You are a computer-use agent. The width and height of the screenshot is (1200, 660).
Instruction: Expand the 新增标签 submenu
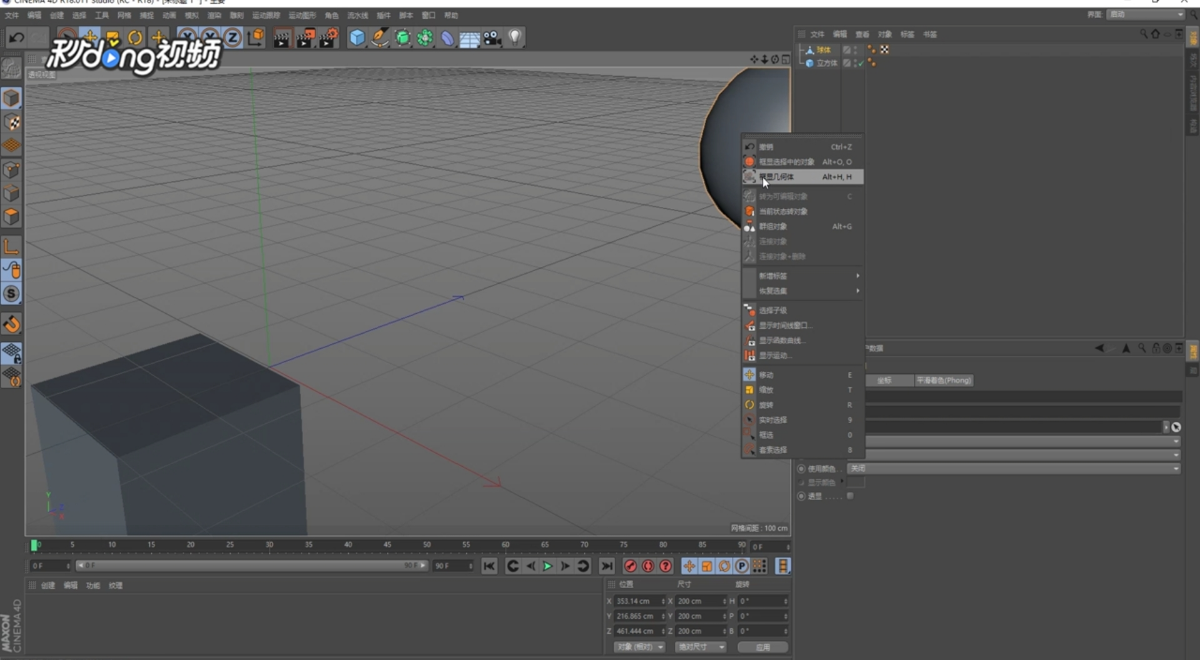pyautogui.click(x=803, y=275)
